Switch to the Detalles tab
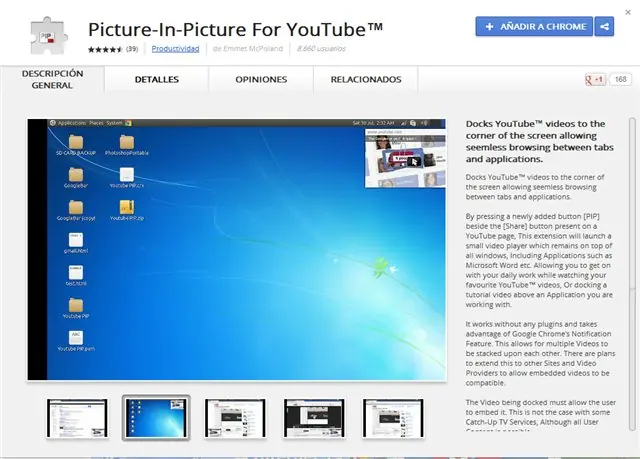The width and height of the screenshot is (640, 459). [157, 80]
